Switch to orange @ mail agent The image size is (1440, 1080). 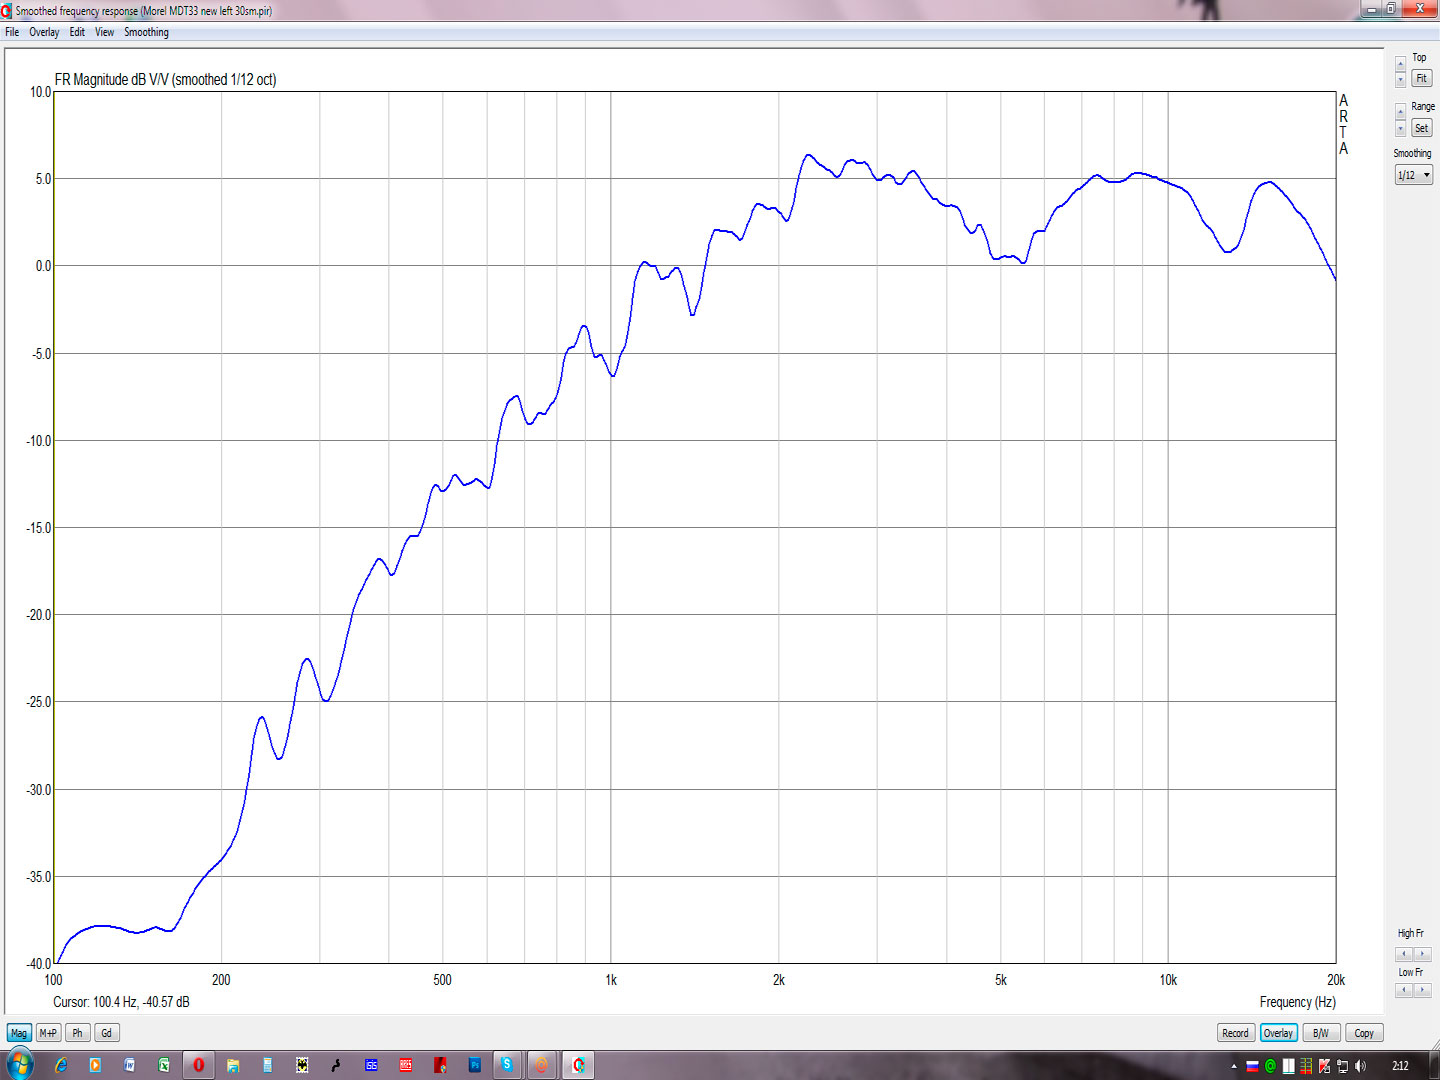coord(541,1065)
